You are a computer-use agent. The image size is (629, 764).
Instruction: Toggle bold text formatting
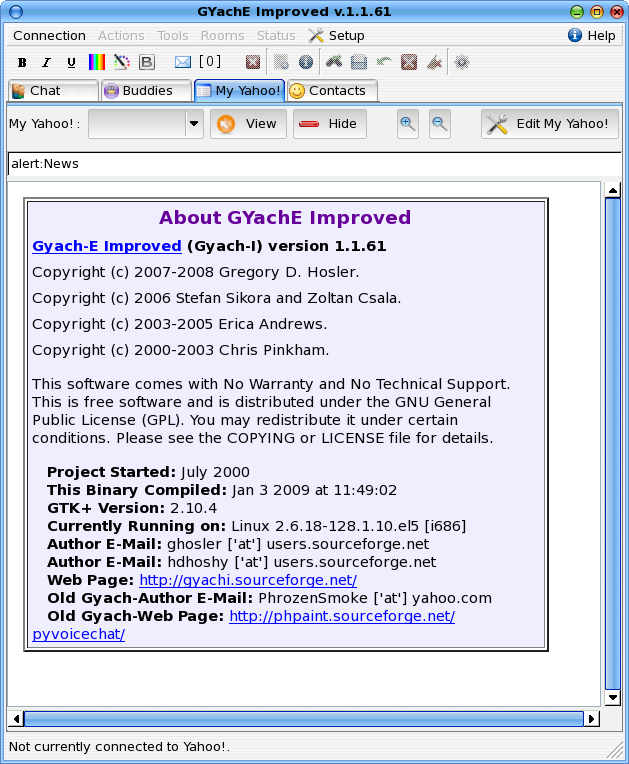click(x=22, y=62)
